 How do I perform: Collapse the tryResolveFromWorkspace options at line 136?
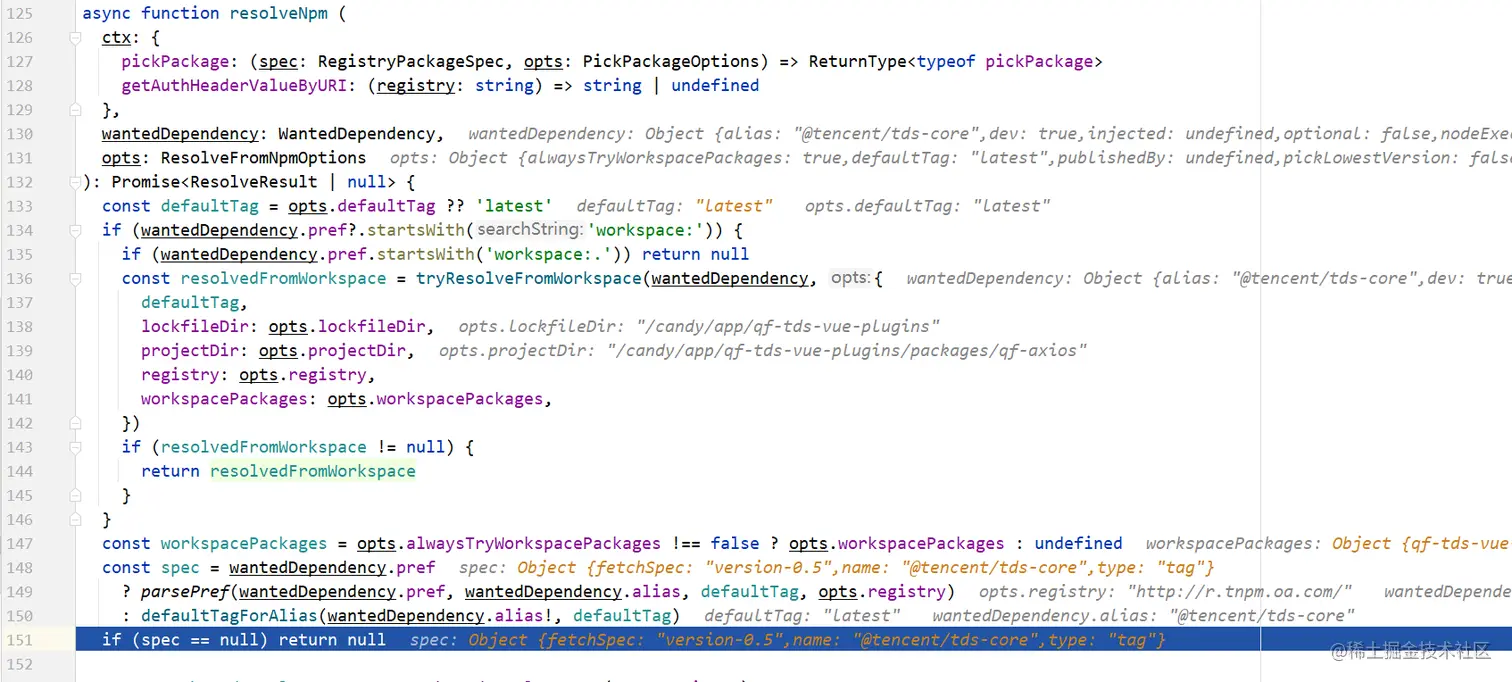coord(75,279)
